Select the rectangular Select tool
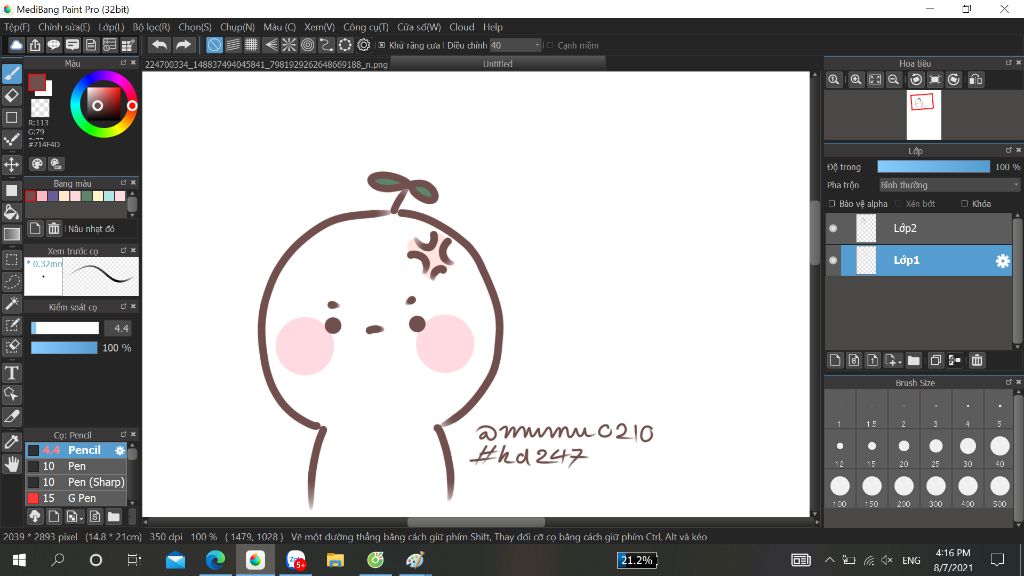The height and width of the screenshot is (576, 1024). 12,260
